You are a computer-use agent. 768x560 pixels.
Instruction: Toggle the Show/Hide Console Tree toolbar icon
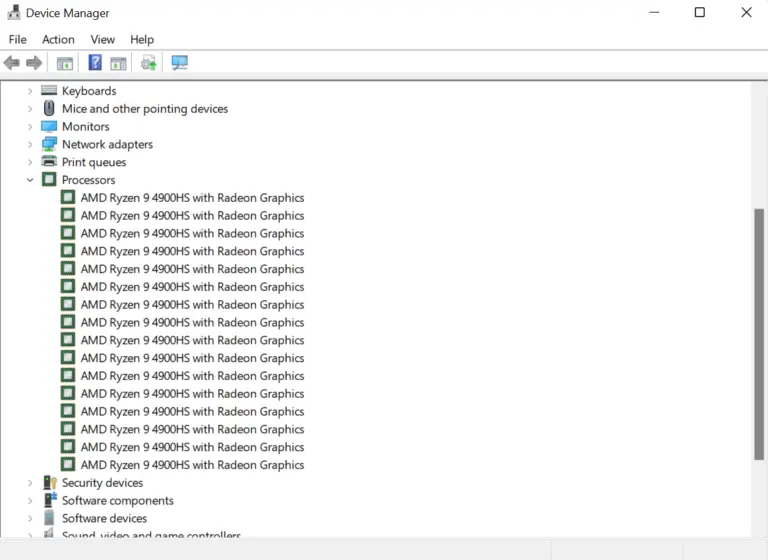[65, 63]
